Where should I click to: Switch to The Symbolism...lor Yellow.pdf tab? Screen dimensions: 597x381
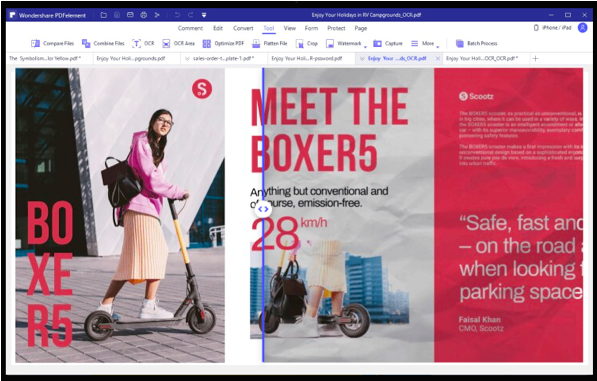click(49, 58)
